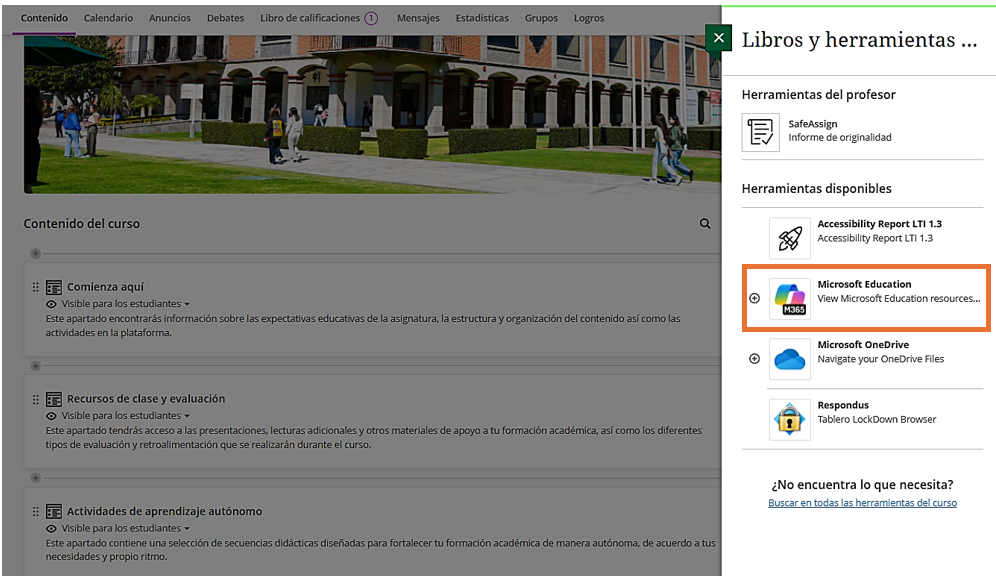The width and height of the screenshot is (996, 576).
Task: Click the View Microsoft Education resources text
Action: (899, 298)
